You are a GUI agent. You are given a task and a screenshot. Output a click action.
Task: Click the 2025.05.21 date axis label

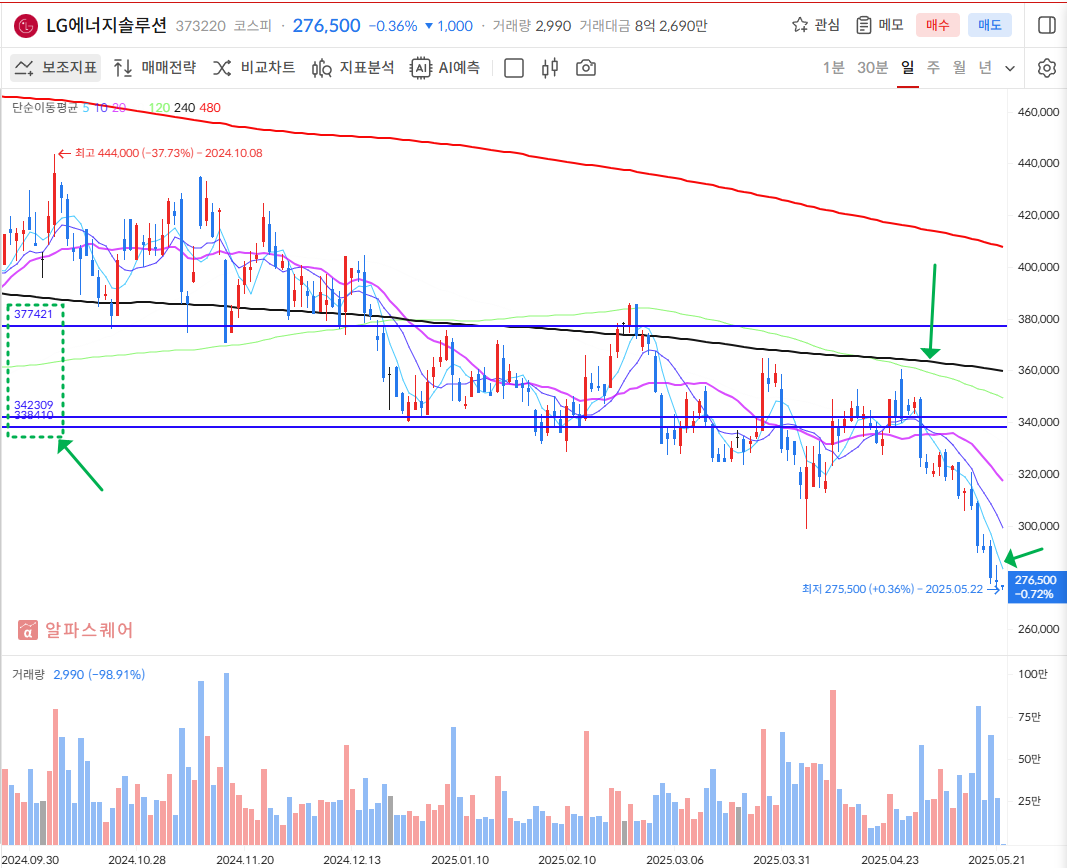tap(996, 860)
